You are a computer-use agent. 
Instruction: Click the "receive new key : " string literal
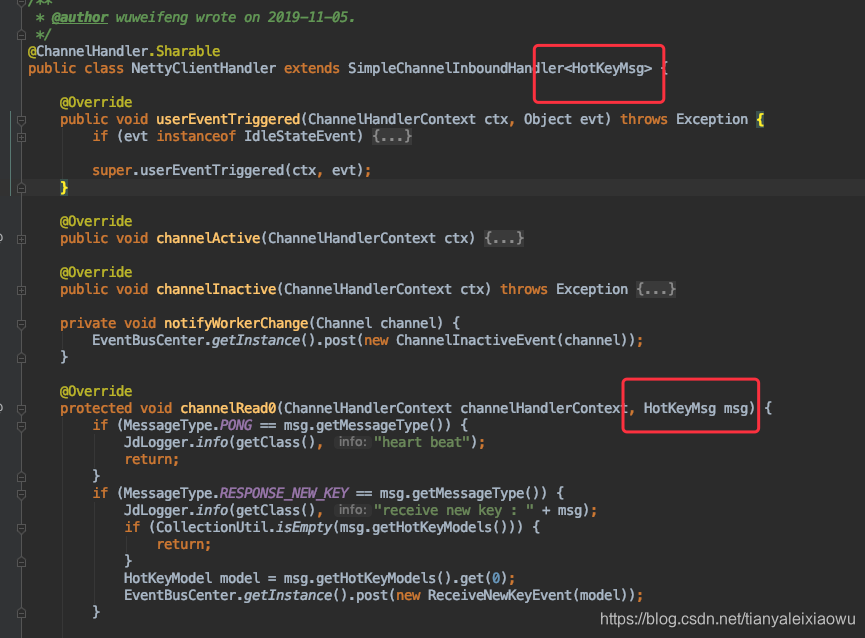[454, 510]
